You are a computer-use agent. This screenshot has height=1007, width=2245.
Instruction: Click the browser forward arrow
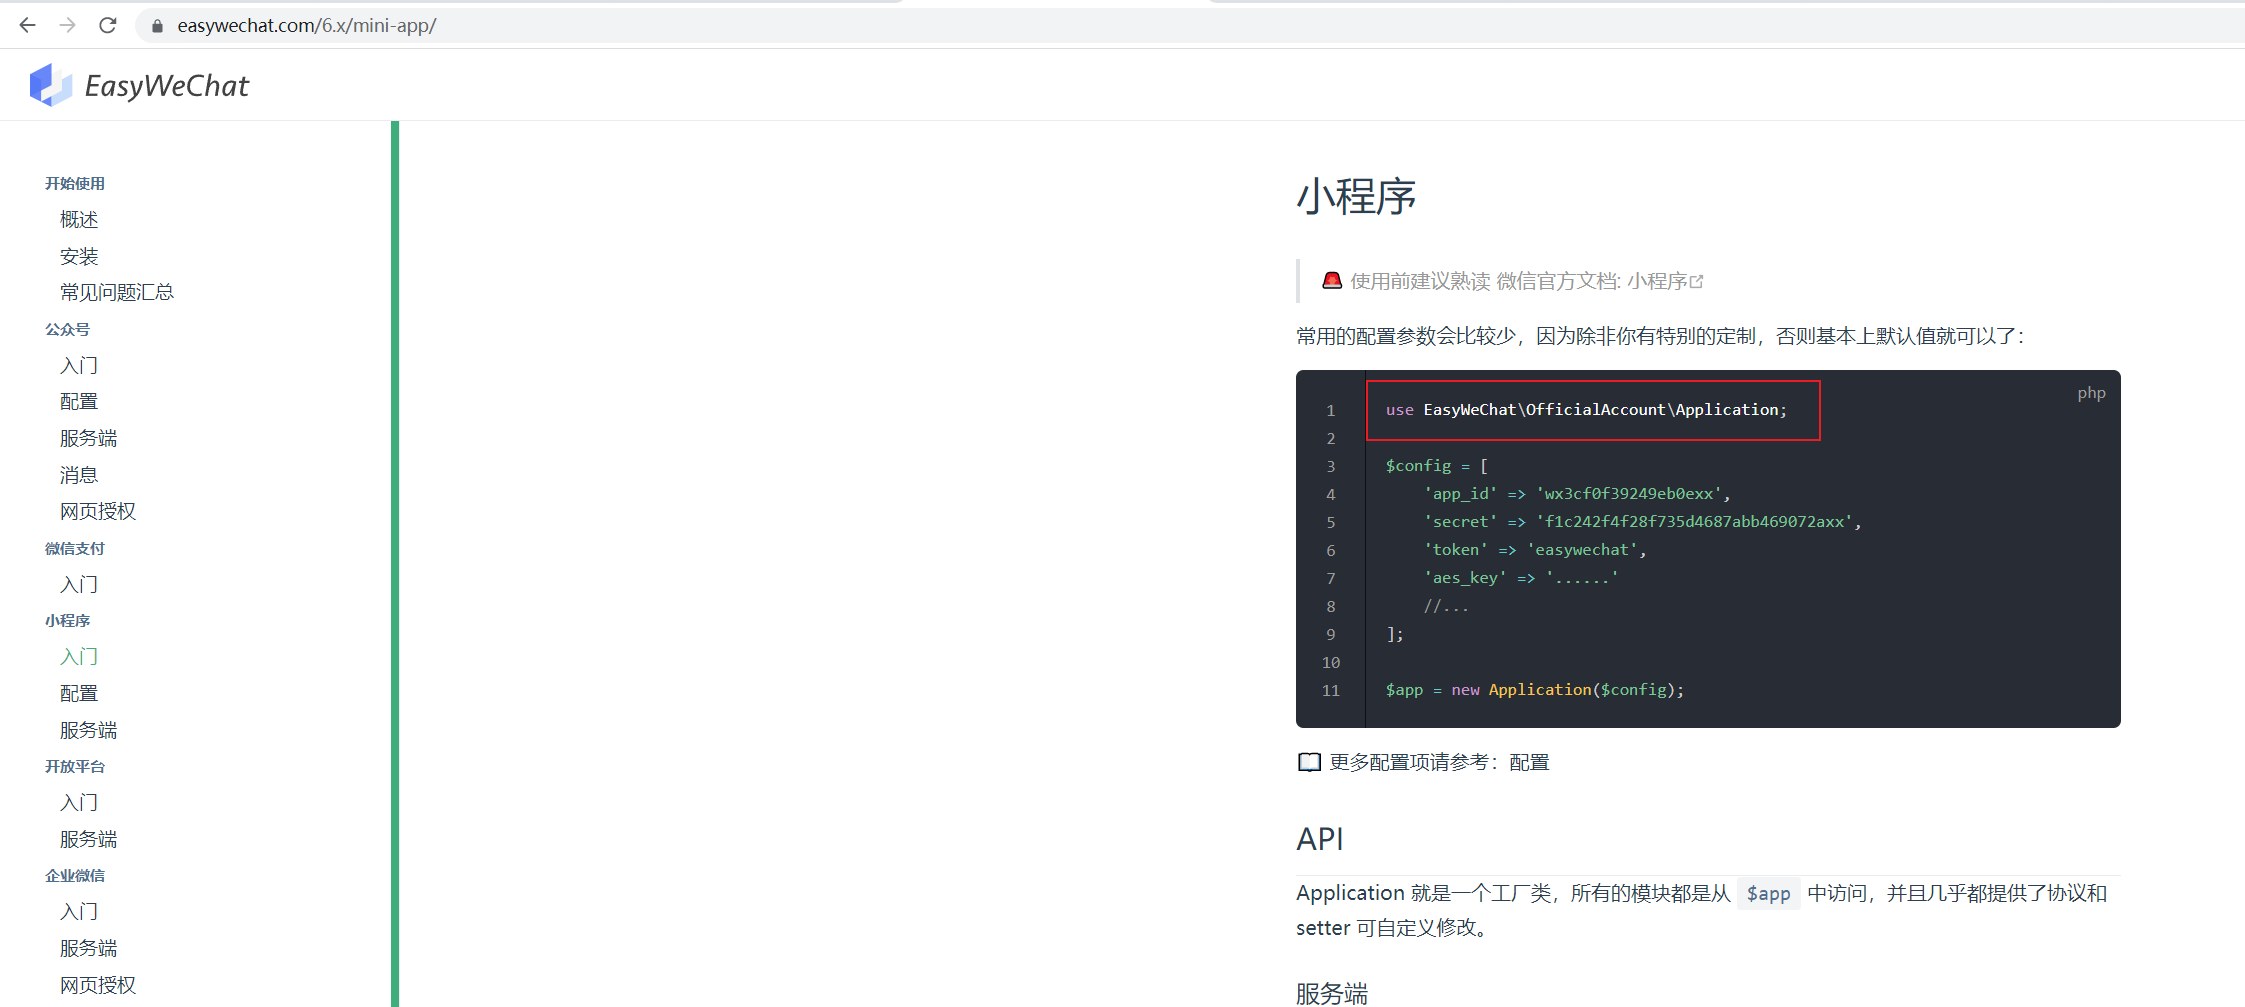(67, 25)
